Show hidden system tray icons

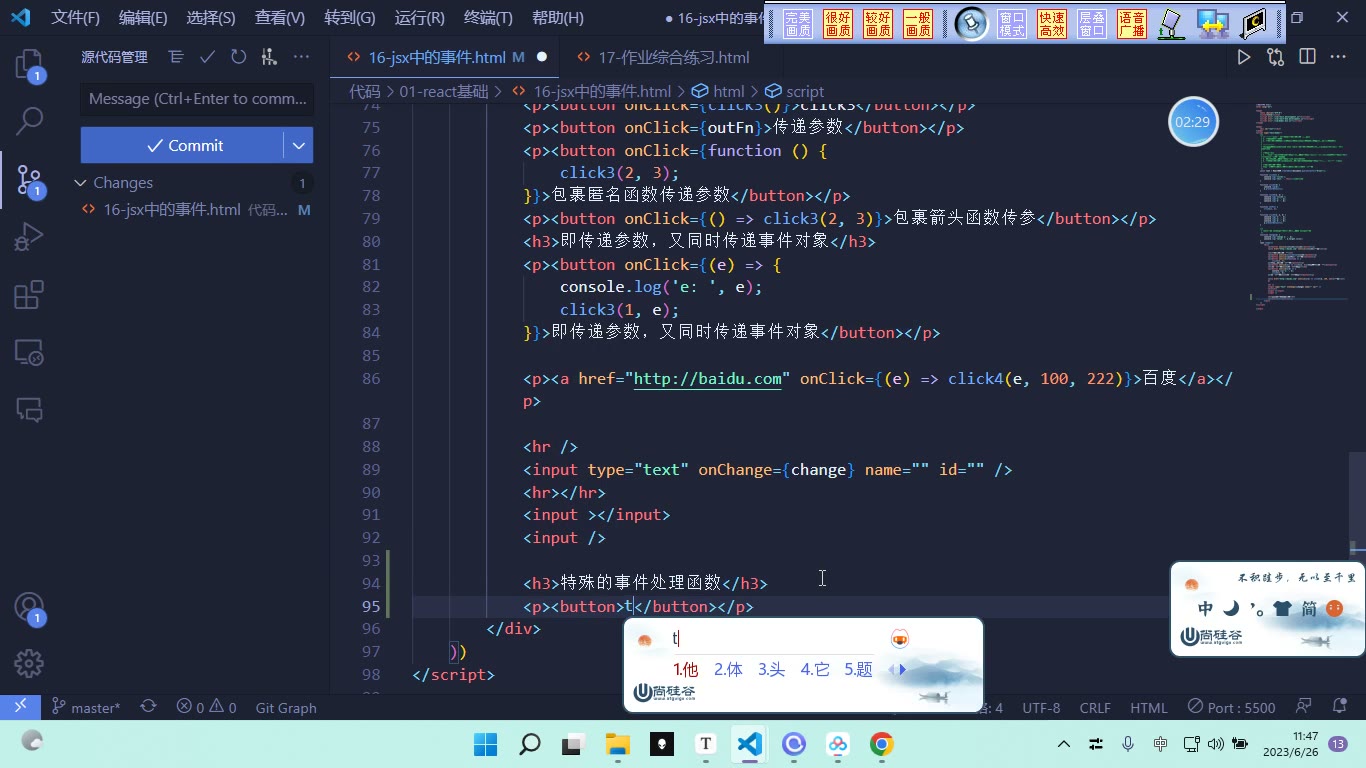click(1064, 744)
